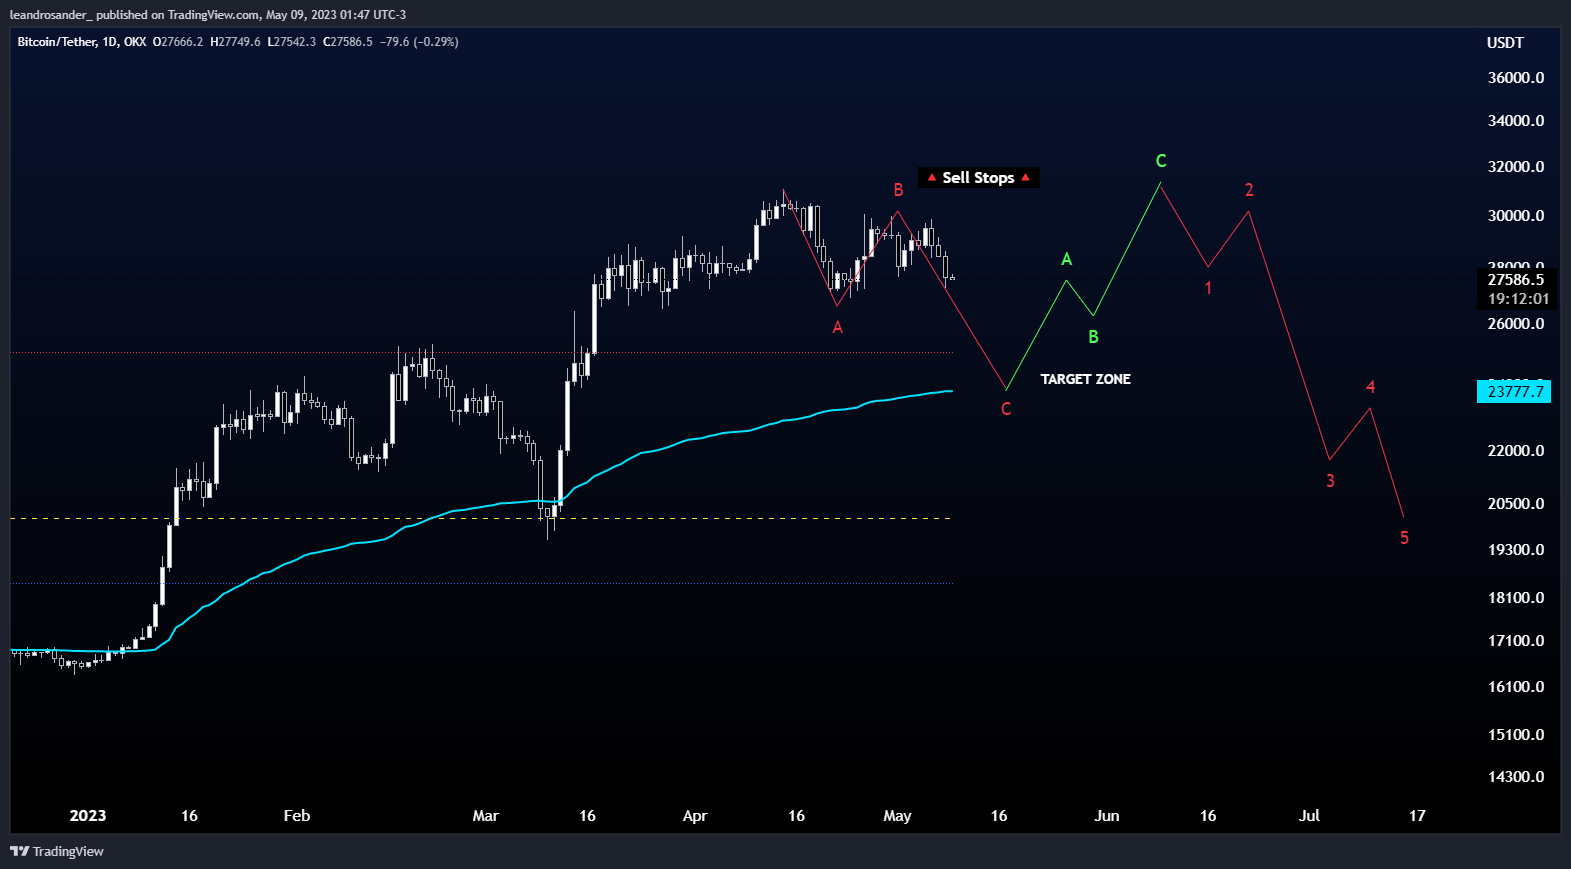
Task: Select the green wave label B
Action: (1093, 337)
